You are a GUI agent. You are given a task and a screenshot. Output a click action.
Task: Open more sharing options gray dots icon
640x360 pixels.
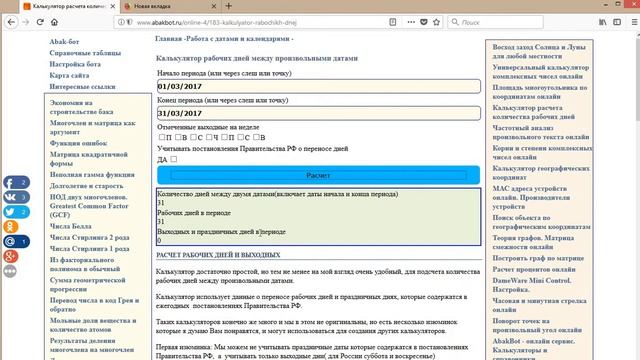pos(10,271)
